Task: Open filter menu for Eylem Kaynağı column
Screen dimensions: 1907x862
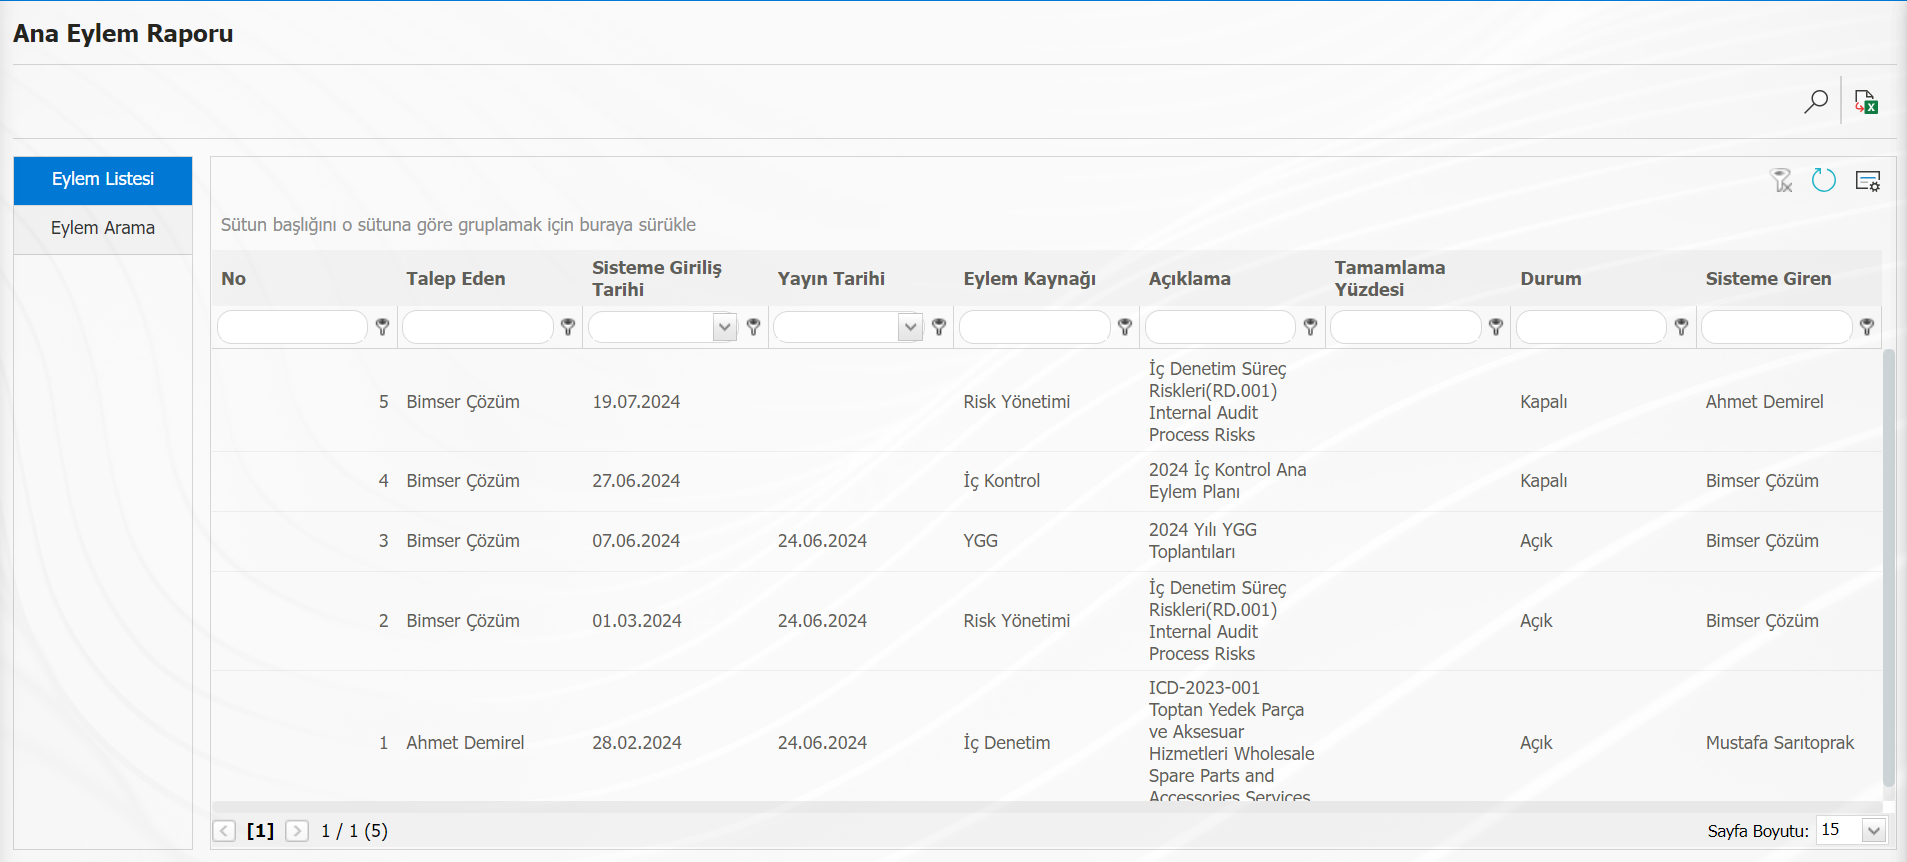Action: point(1125,327)
